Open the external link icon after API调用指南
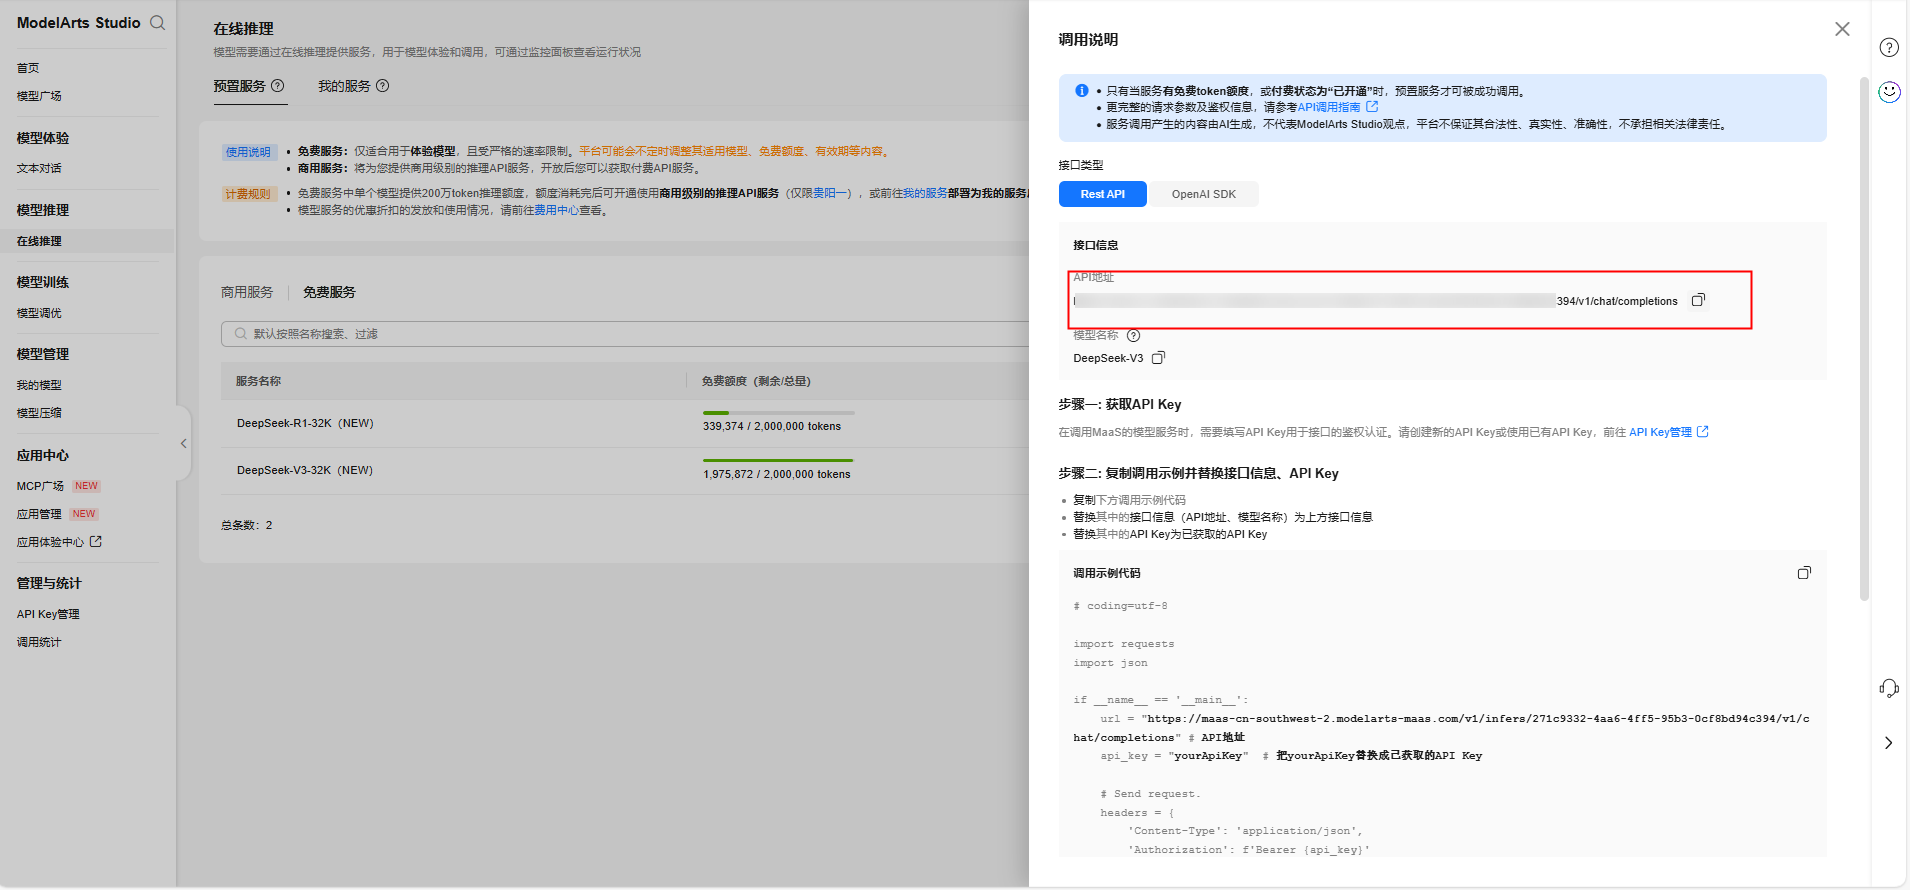1910x890 pixels. point(1372,106)
